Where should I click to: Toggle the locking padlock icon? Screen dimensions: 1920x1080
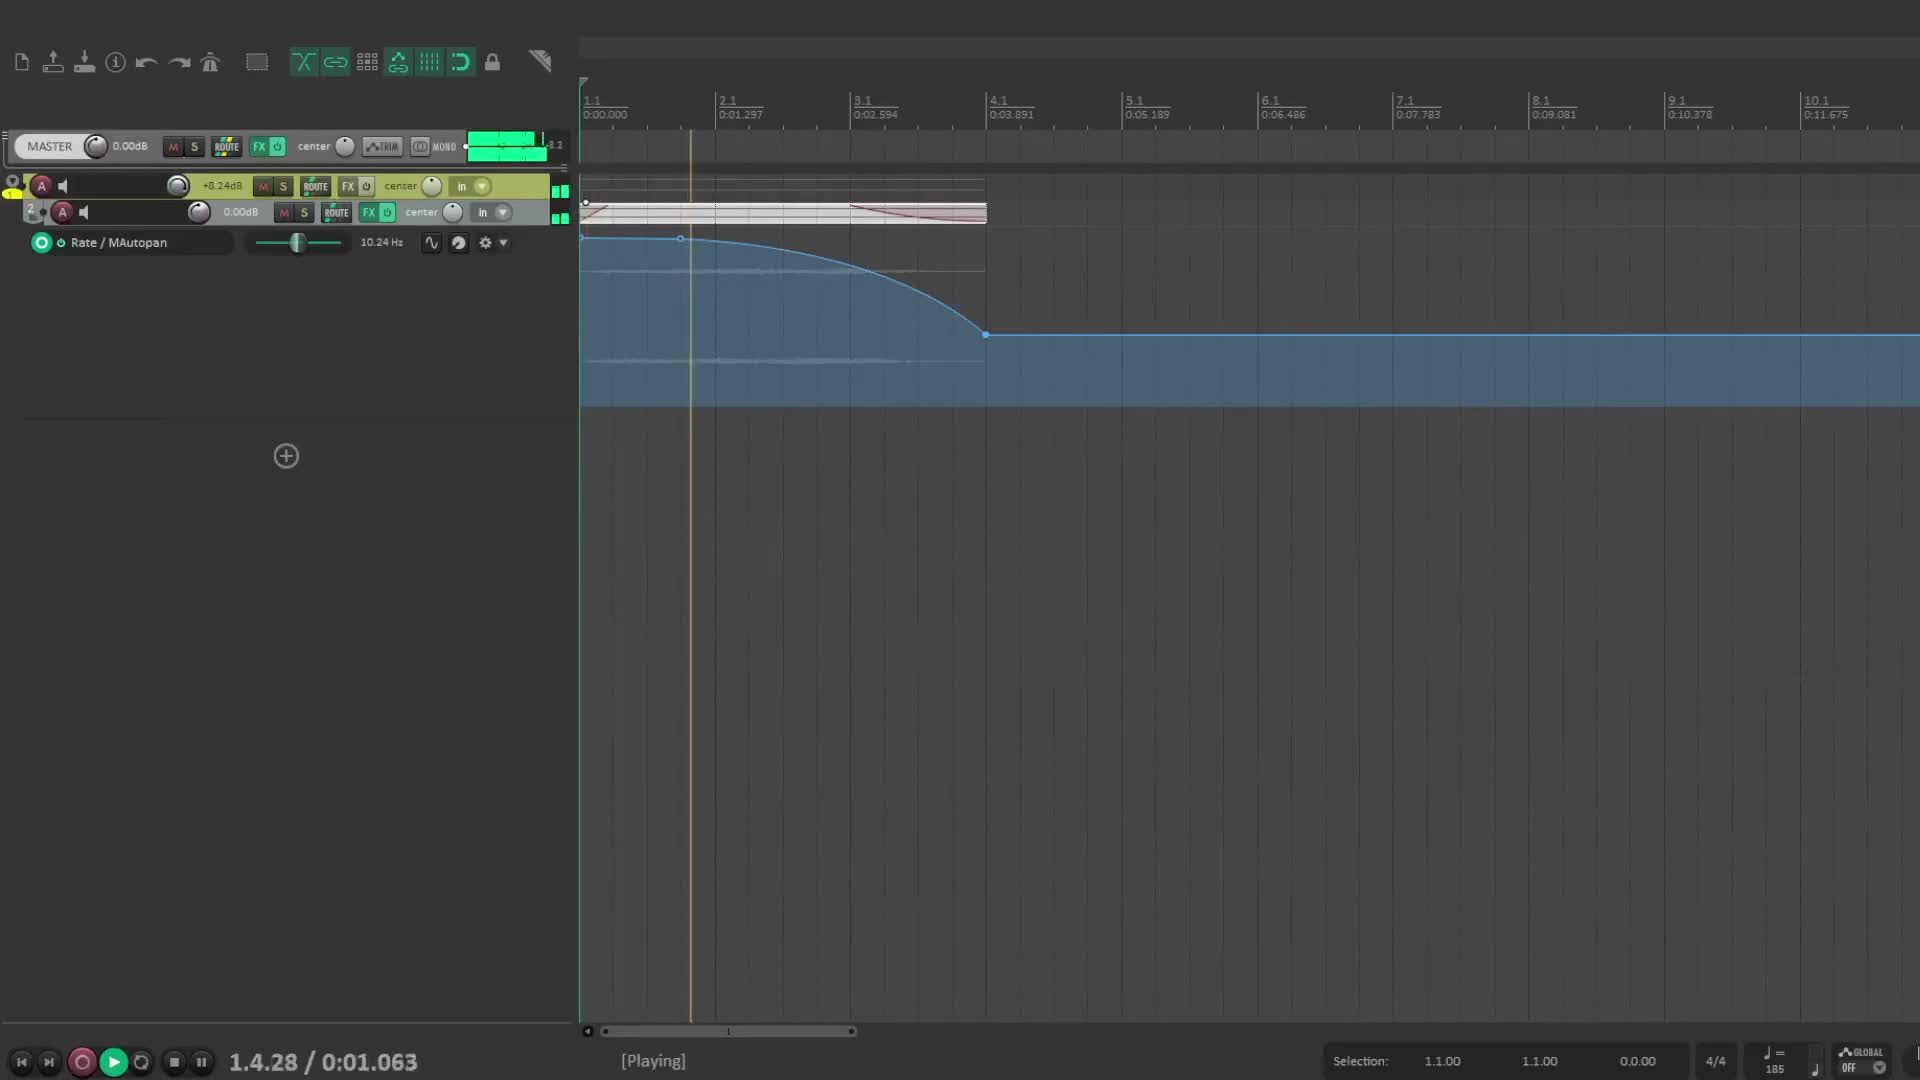(x=492, y=62)
